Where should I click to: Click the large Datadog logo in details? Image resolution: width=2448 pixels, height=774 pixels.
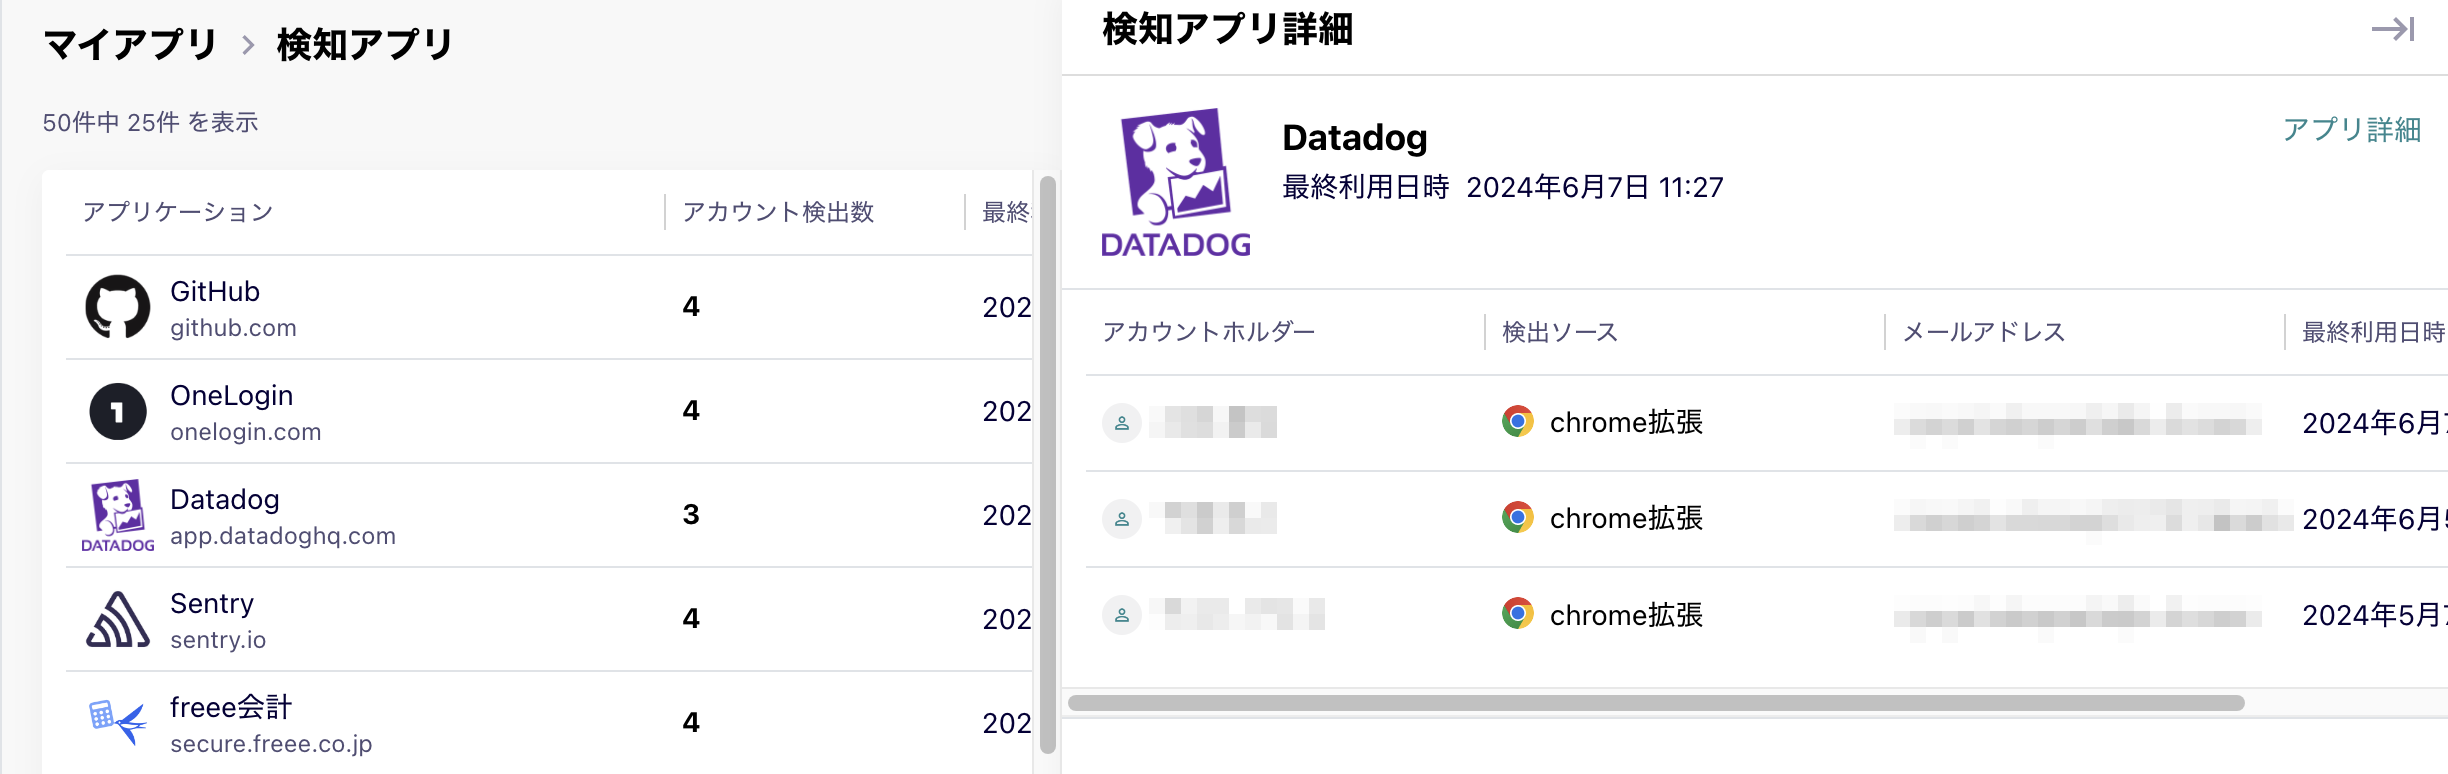[x=1176, y=183]
